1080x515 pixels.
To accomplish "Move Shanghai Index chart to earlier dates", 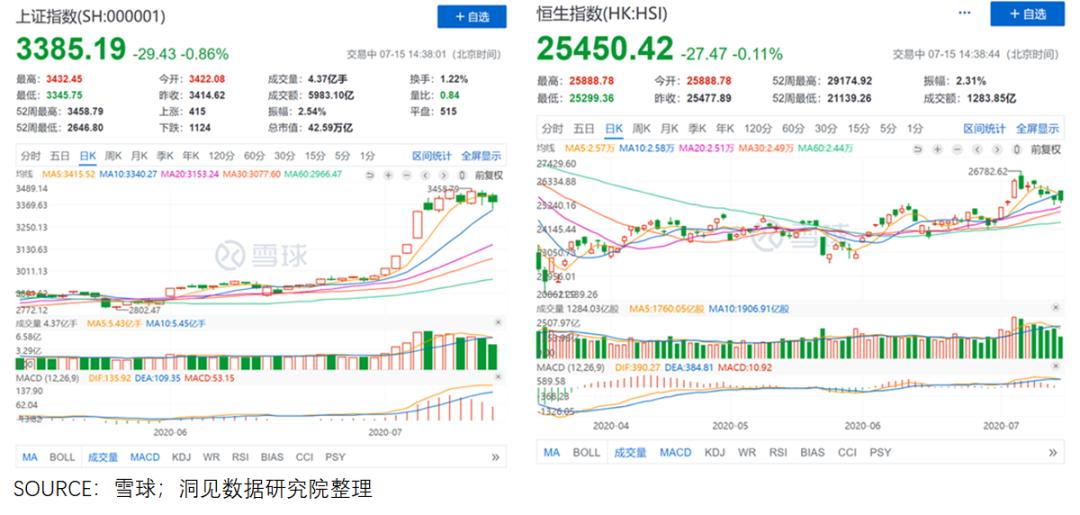I will (425, 176).
